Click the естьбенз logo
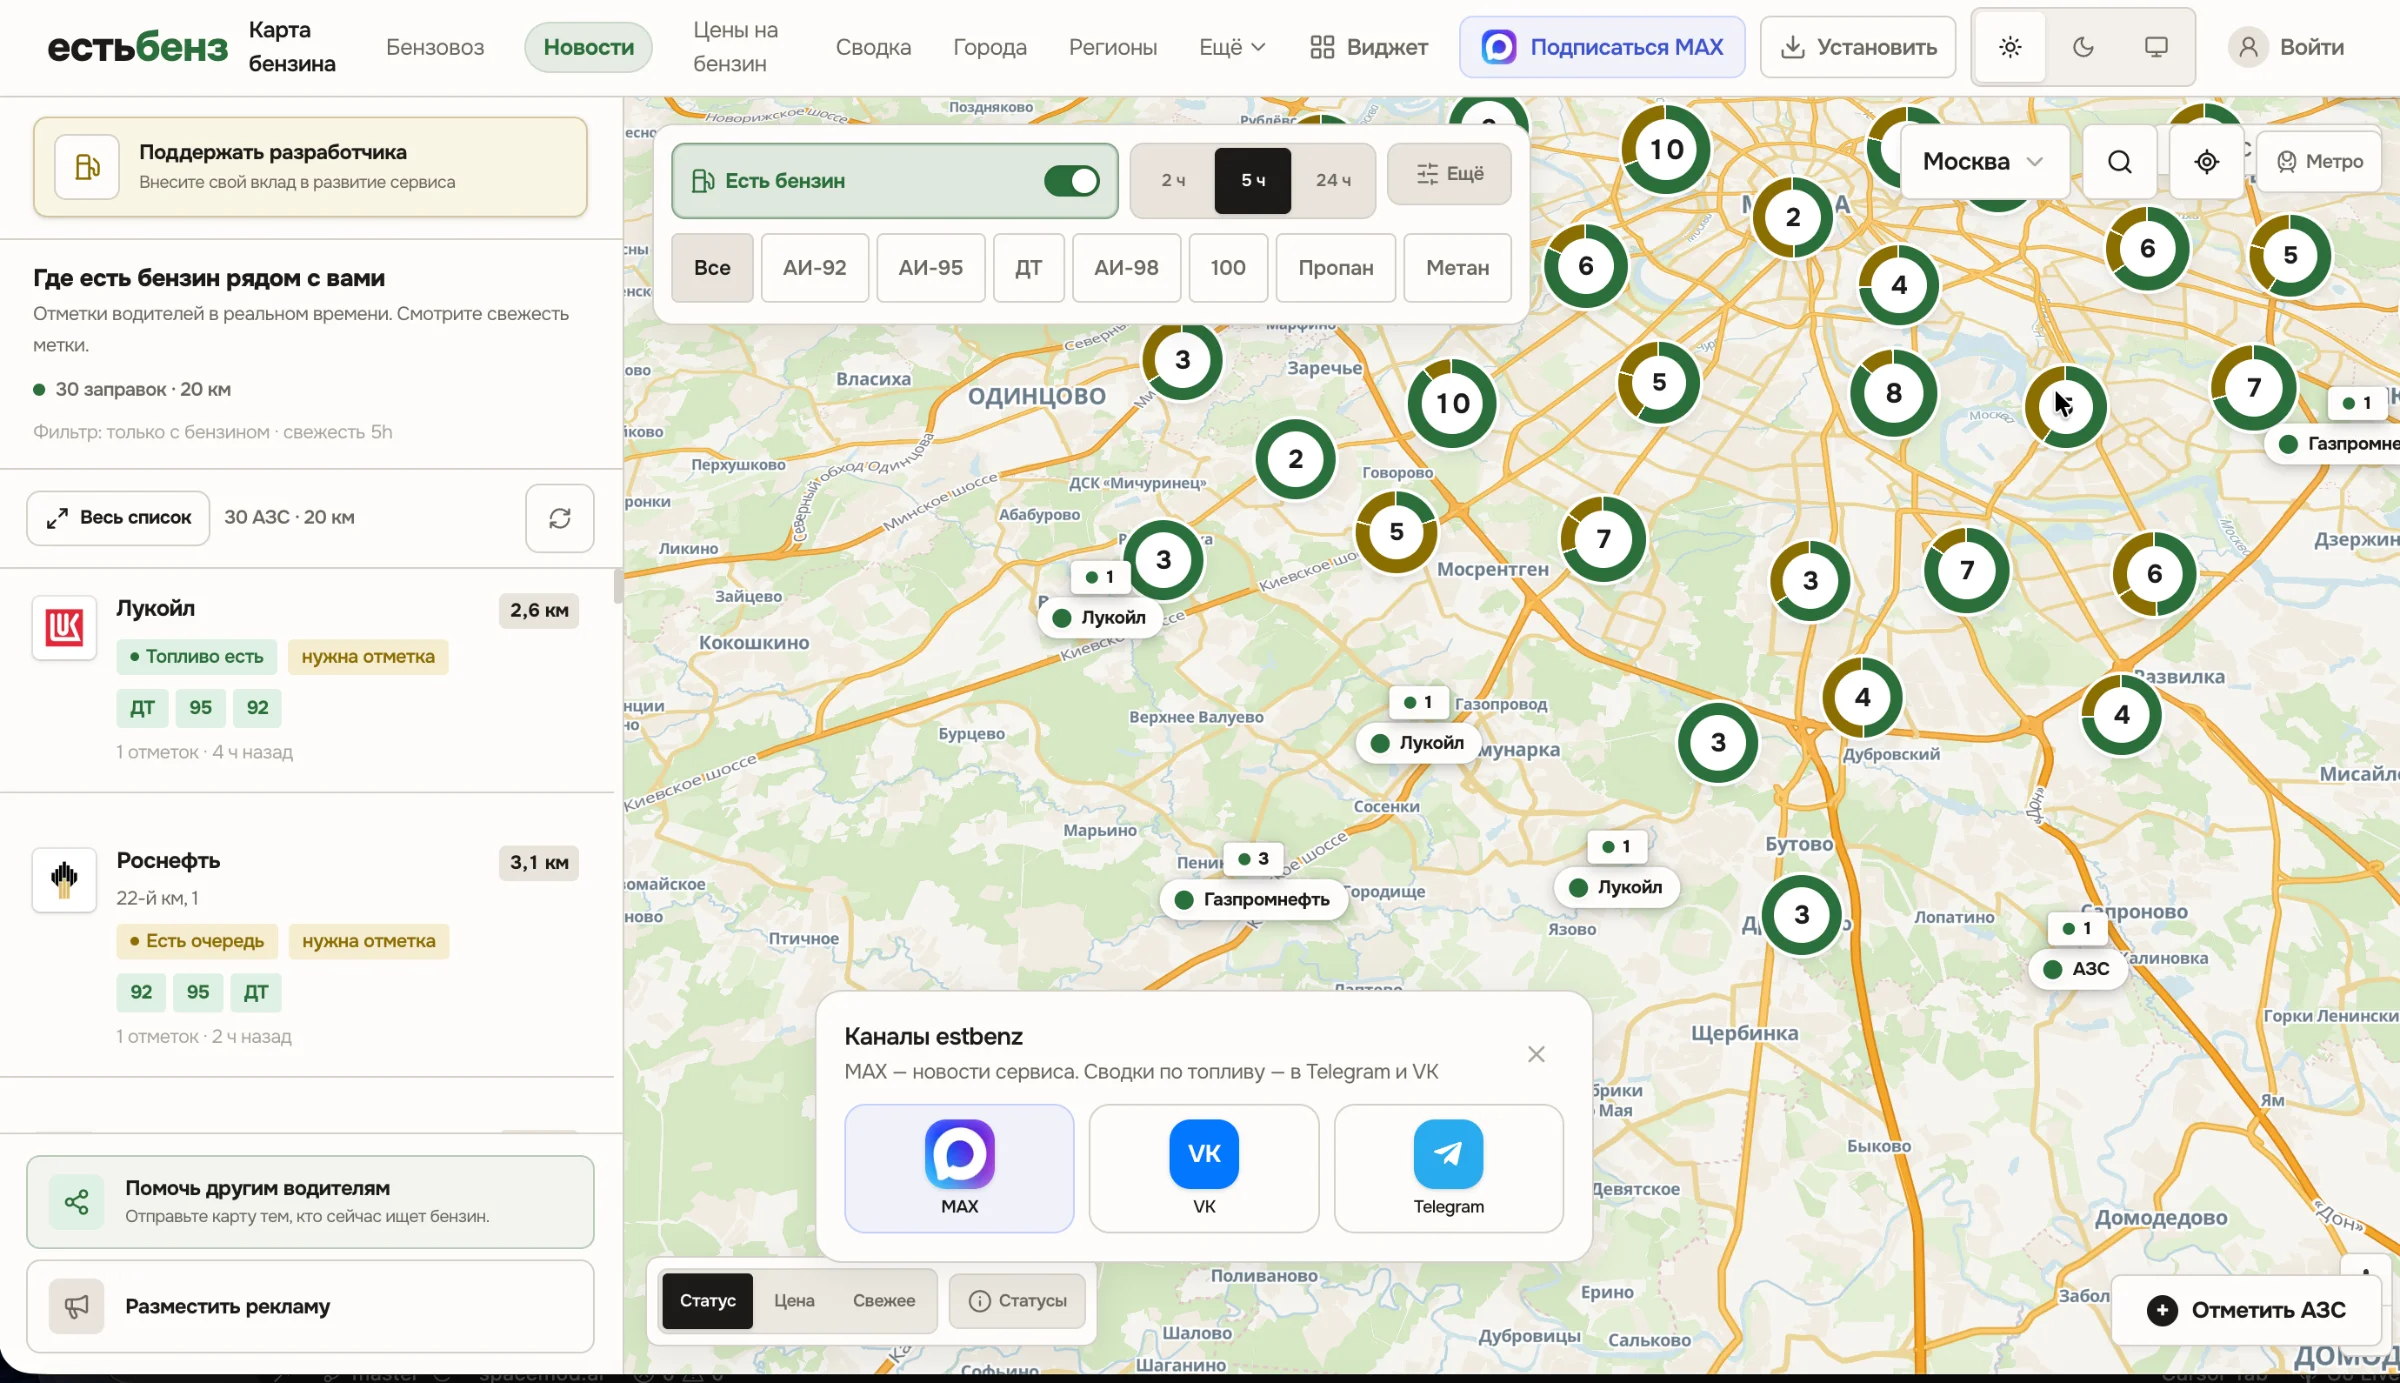Screen dimensions: 2400x1383 pos(138,47)
